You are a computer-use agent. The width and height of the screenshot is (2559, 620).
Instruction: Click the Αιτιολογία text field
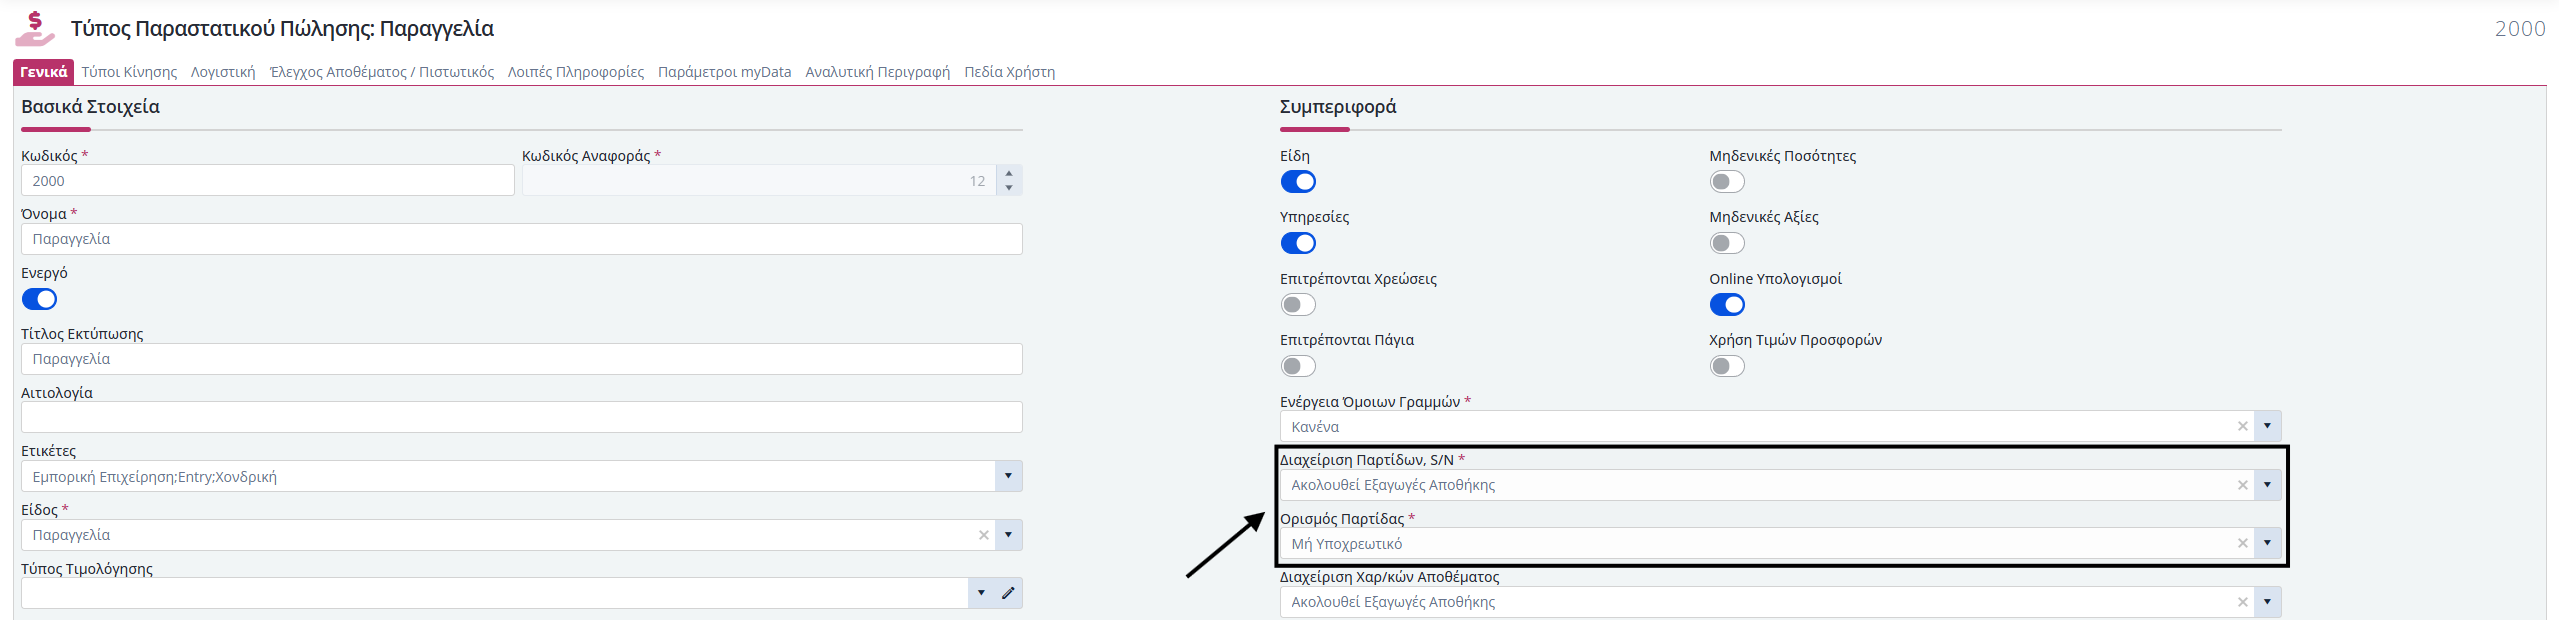tap(521, 417)
